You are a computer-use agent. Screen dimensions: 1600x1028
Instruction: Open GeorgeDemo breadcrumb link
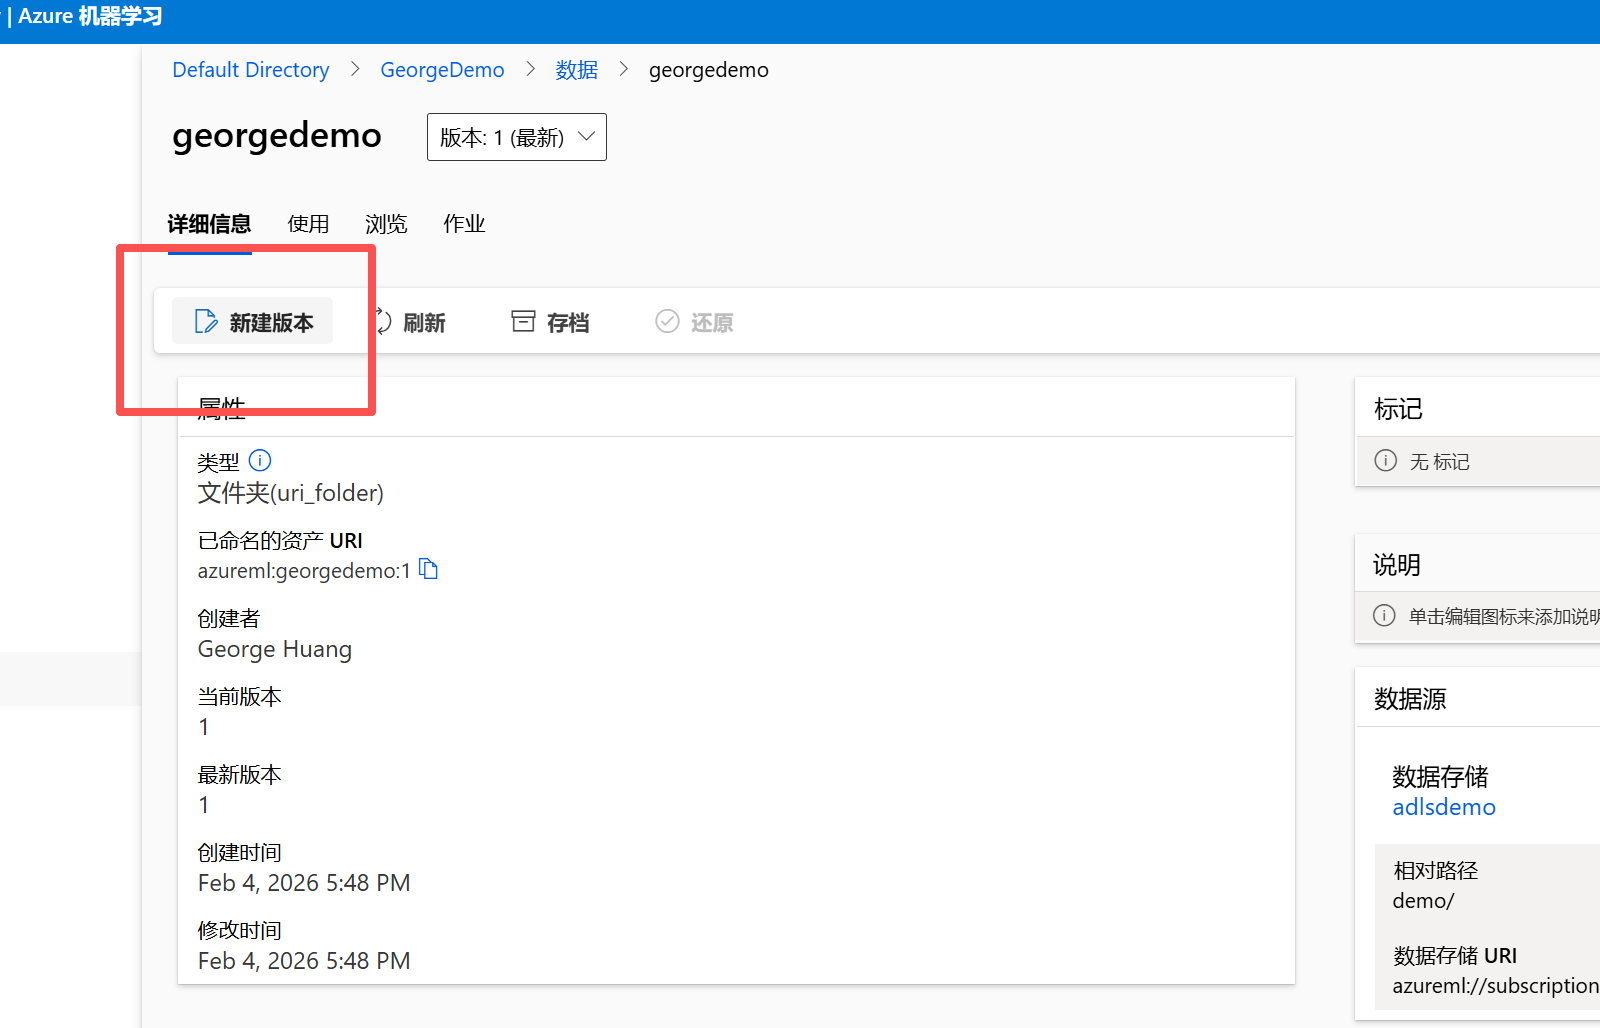point(442,70)
